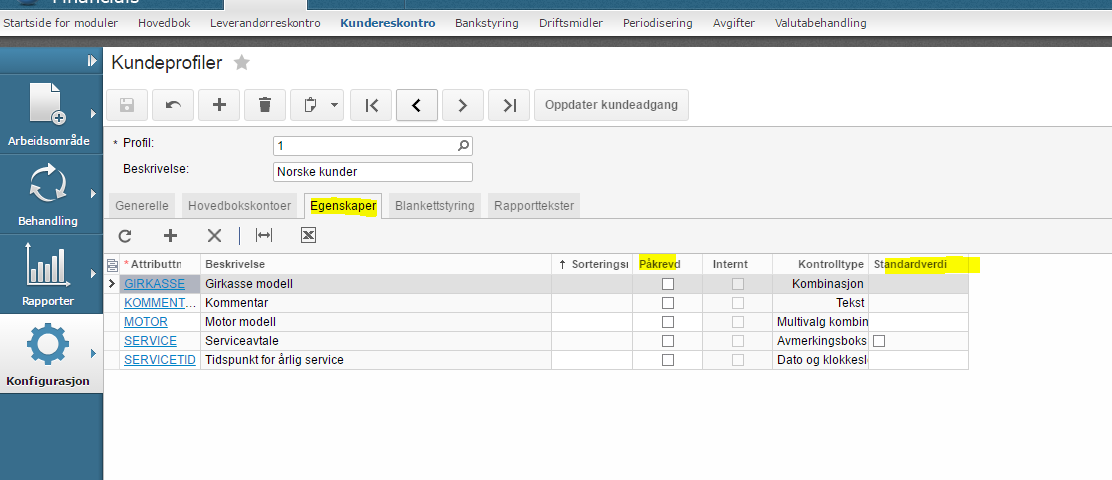Fit columns to width icon
This screenshot has width=1112, height=480.
pyautogui.click(x=264, y=235)
